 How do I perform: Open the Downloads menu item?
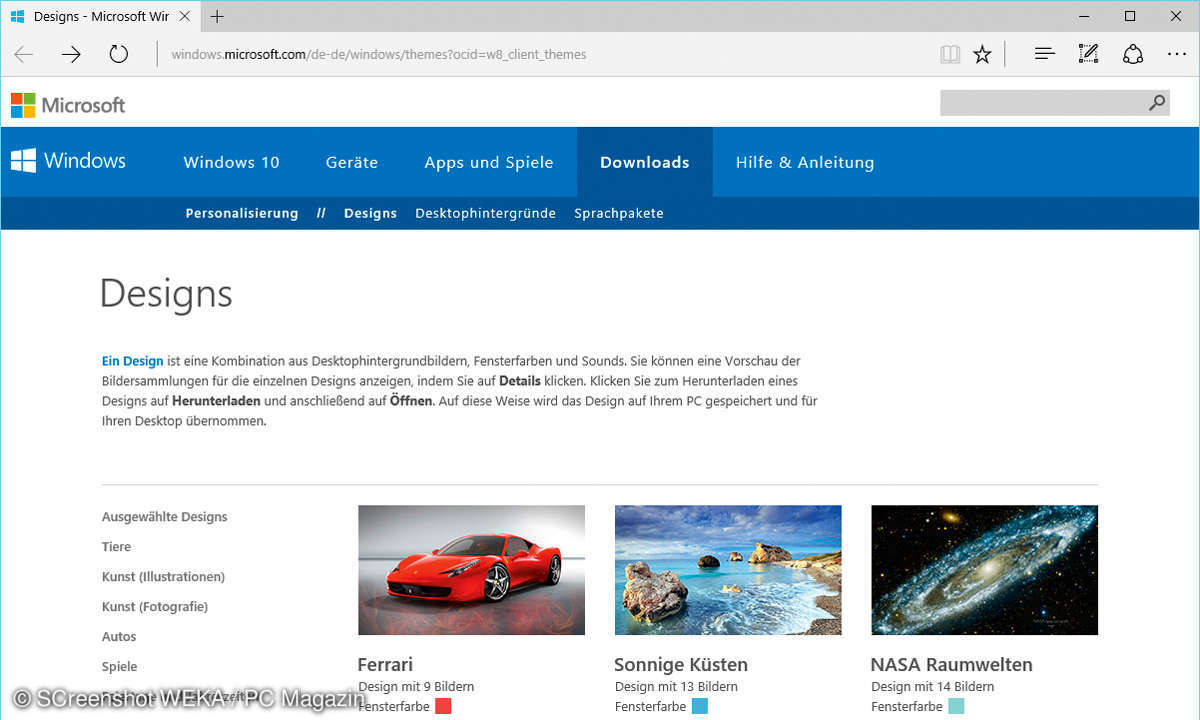pos(645,162)
